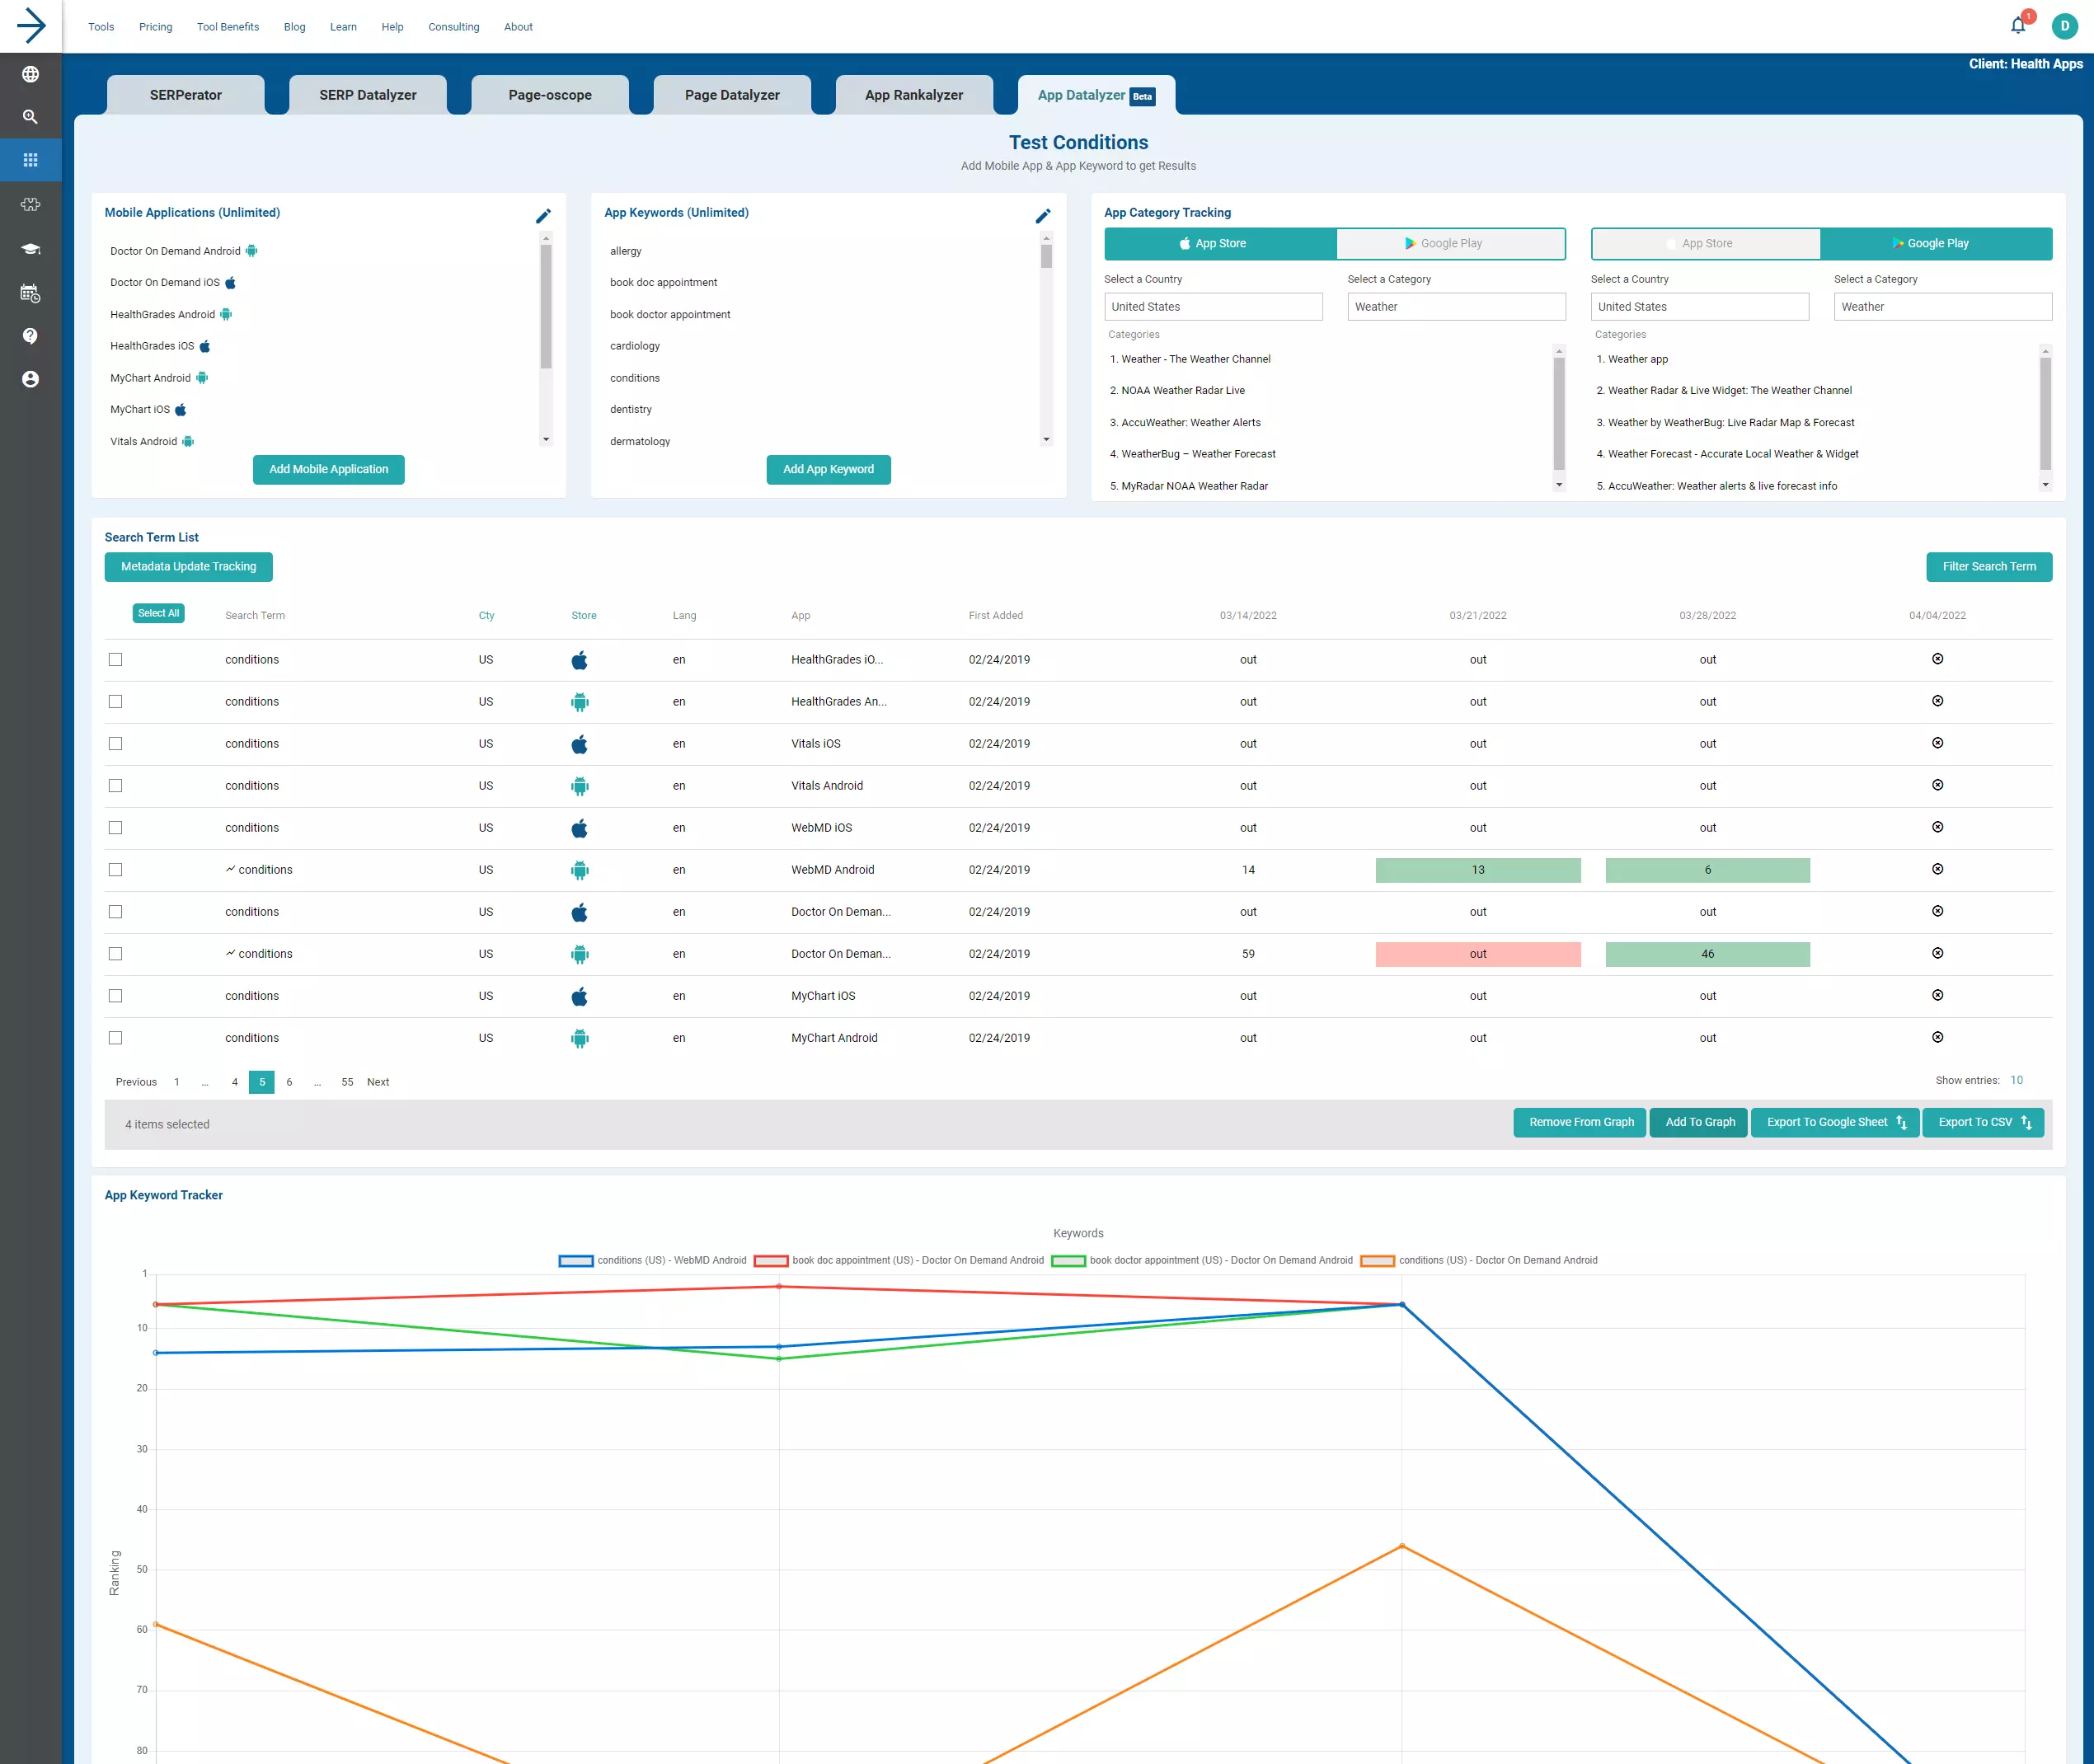The width and height of the screenshot is (2094, 1764).
Task: Click Add Mobile Application button
Action: click(x=329, y=469)
